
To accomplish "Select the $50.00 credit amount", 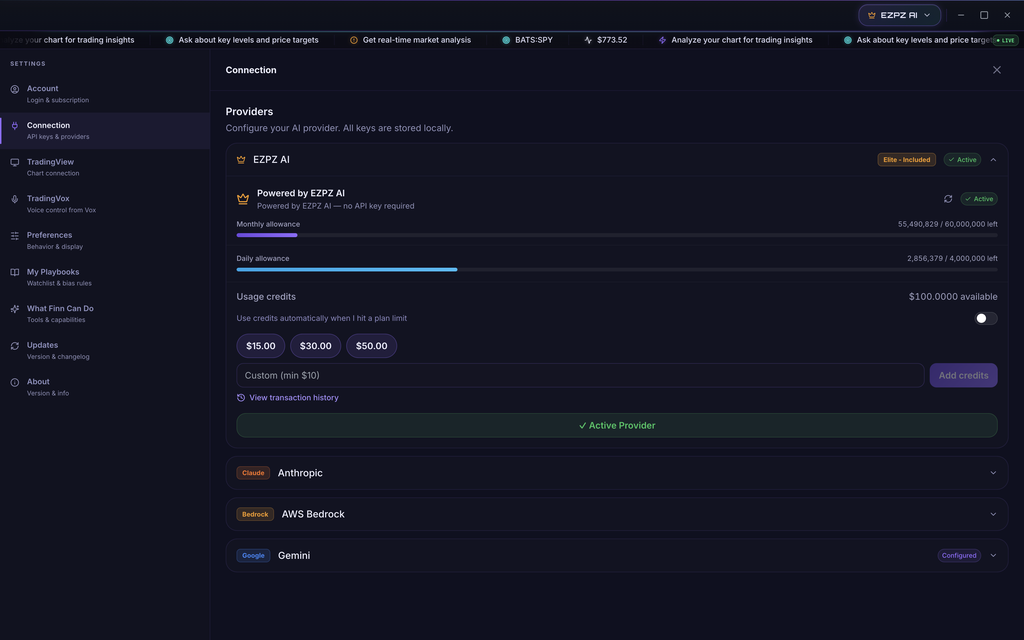I will click(x=372, y=345).
